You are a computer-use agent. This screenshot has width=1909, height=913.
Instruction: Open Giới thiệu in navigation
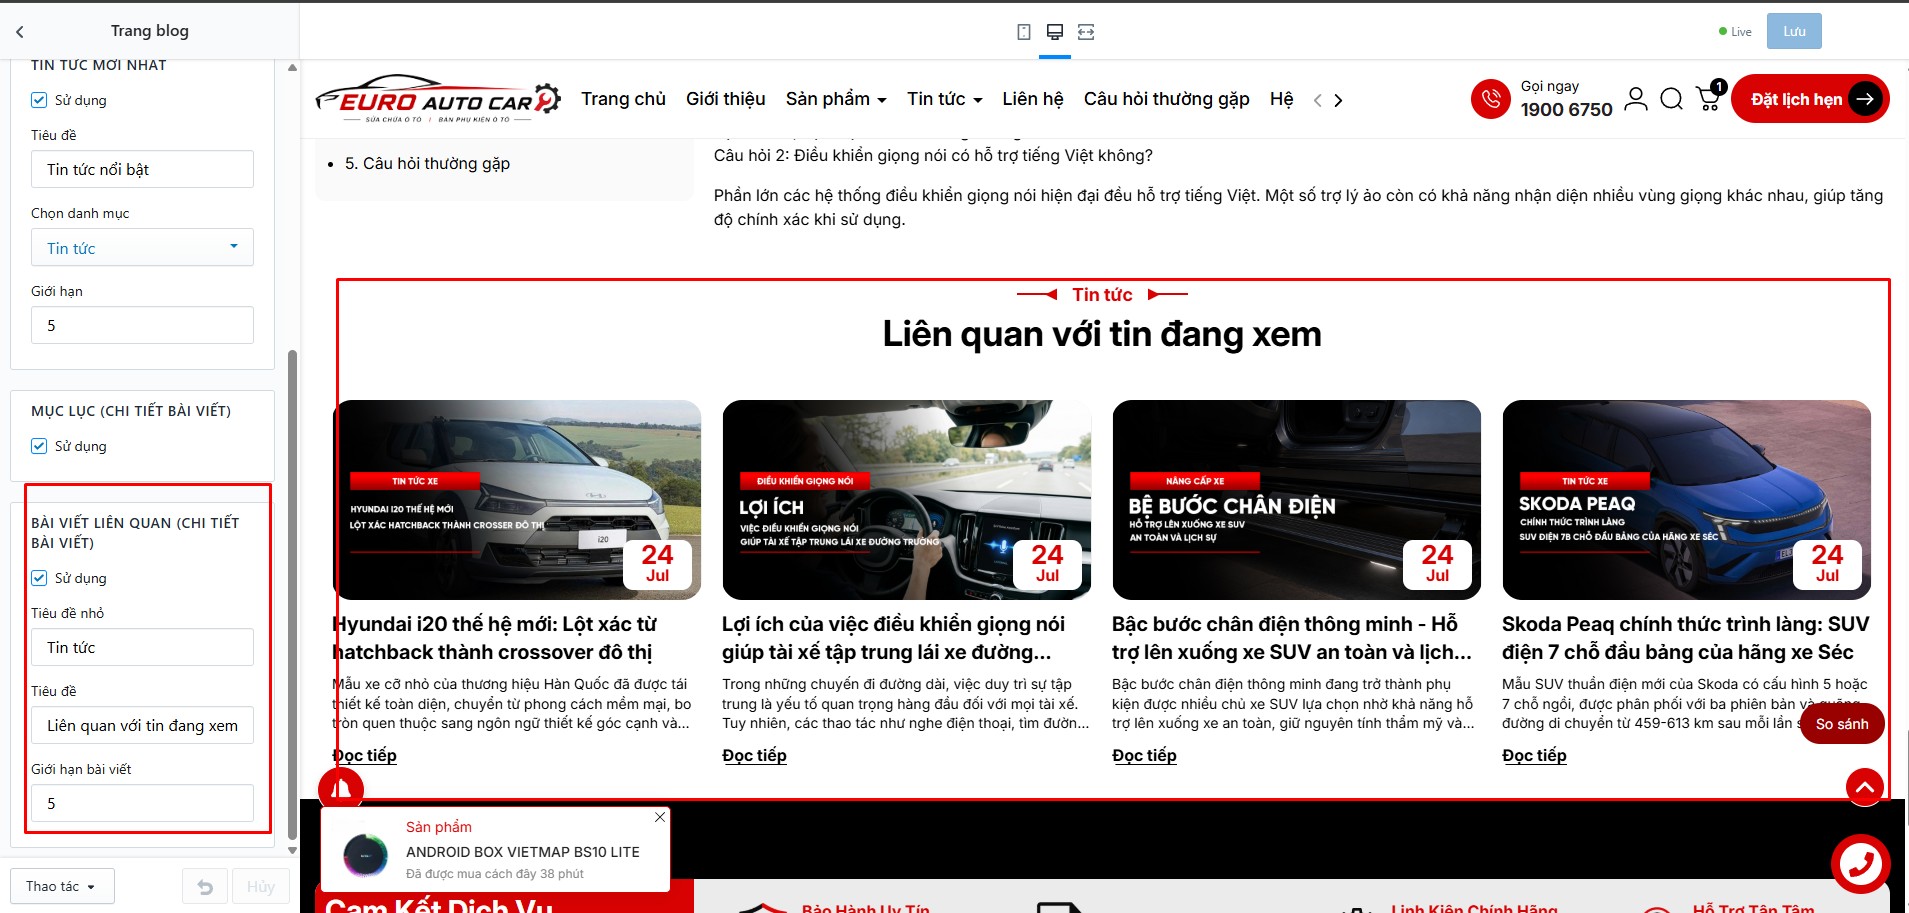click(x=726, y=99)
